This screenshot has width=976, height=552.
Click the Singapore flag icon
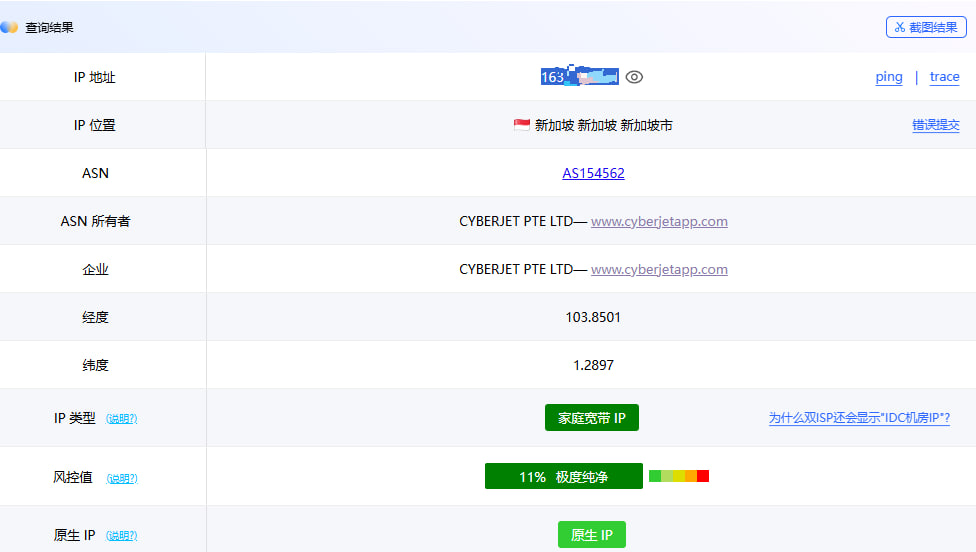521,125
